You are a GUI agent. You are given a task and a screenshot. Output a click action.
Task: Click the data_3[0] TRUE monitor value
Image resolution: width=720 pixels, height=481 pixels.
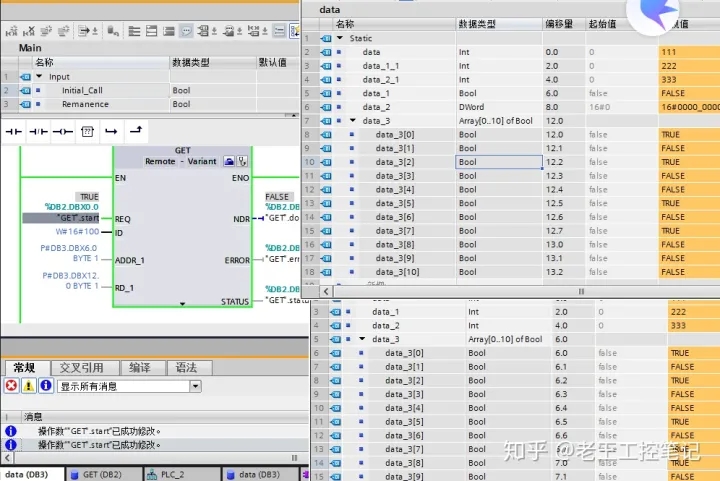pos(670,134)
